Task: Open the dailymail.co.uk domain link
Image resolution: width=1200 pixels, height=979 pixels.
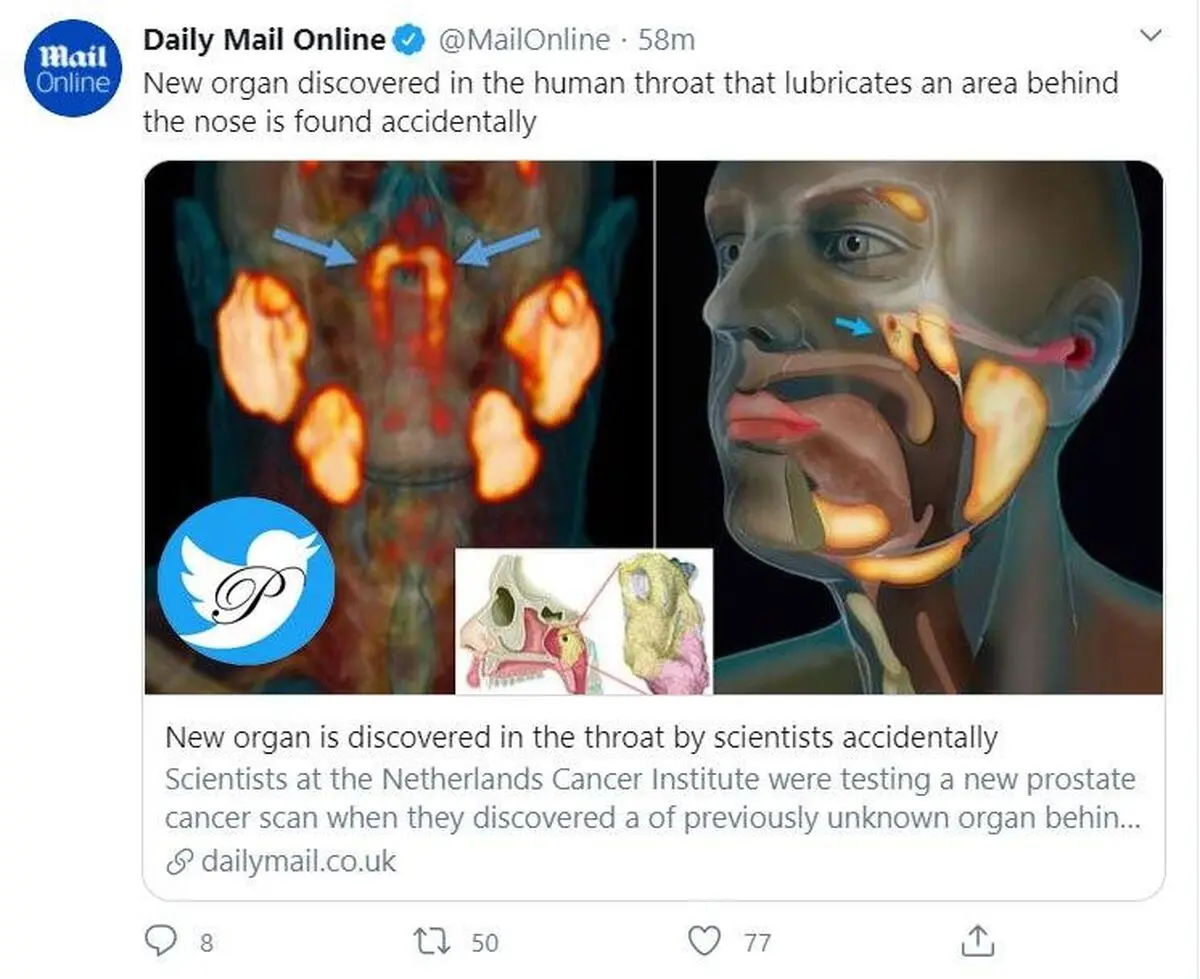Action: point(298,861)
